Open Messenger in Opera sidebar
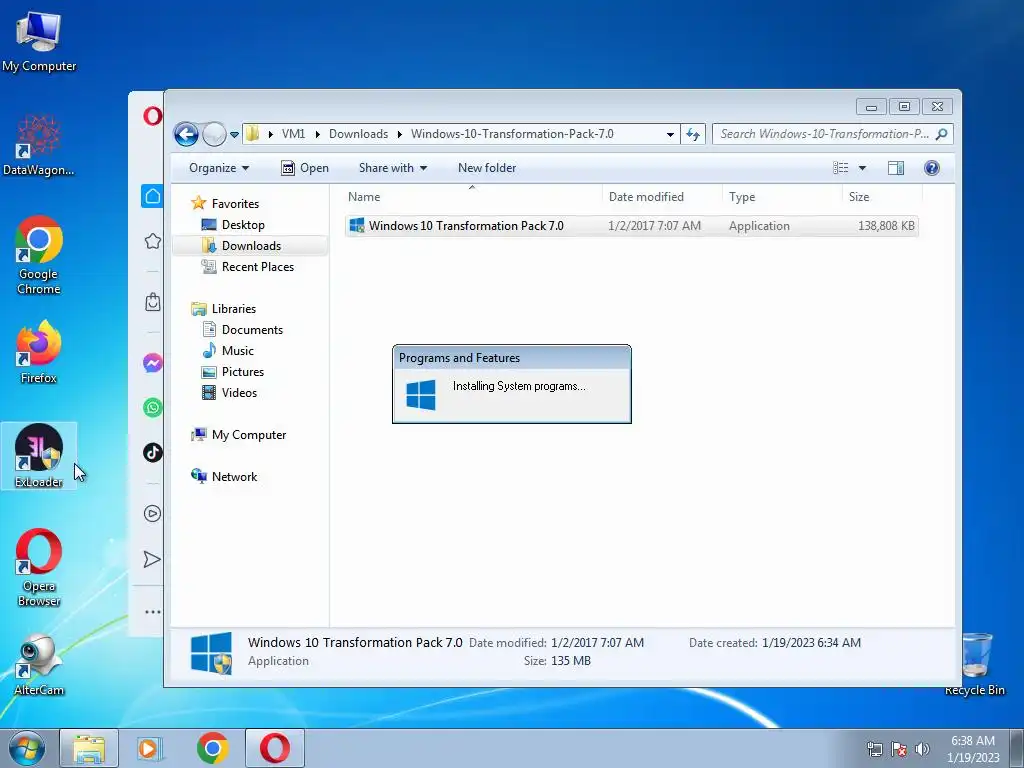Screen dimensions: 1024x768 tap(152, 363)
